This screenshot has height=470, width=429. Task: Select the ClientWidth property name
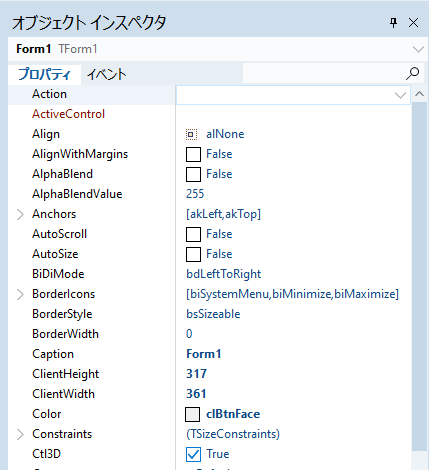[x=63, y=394]
